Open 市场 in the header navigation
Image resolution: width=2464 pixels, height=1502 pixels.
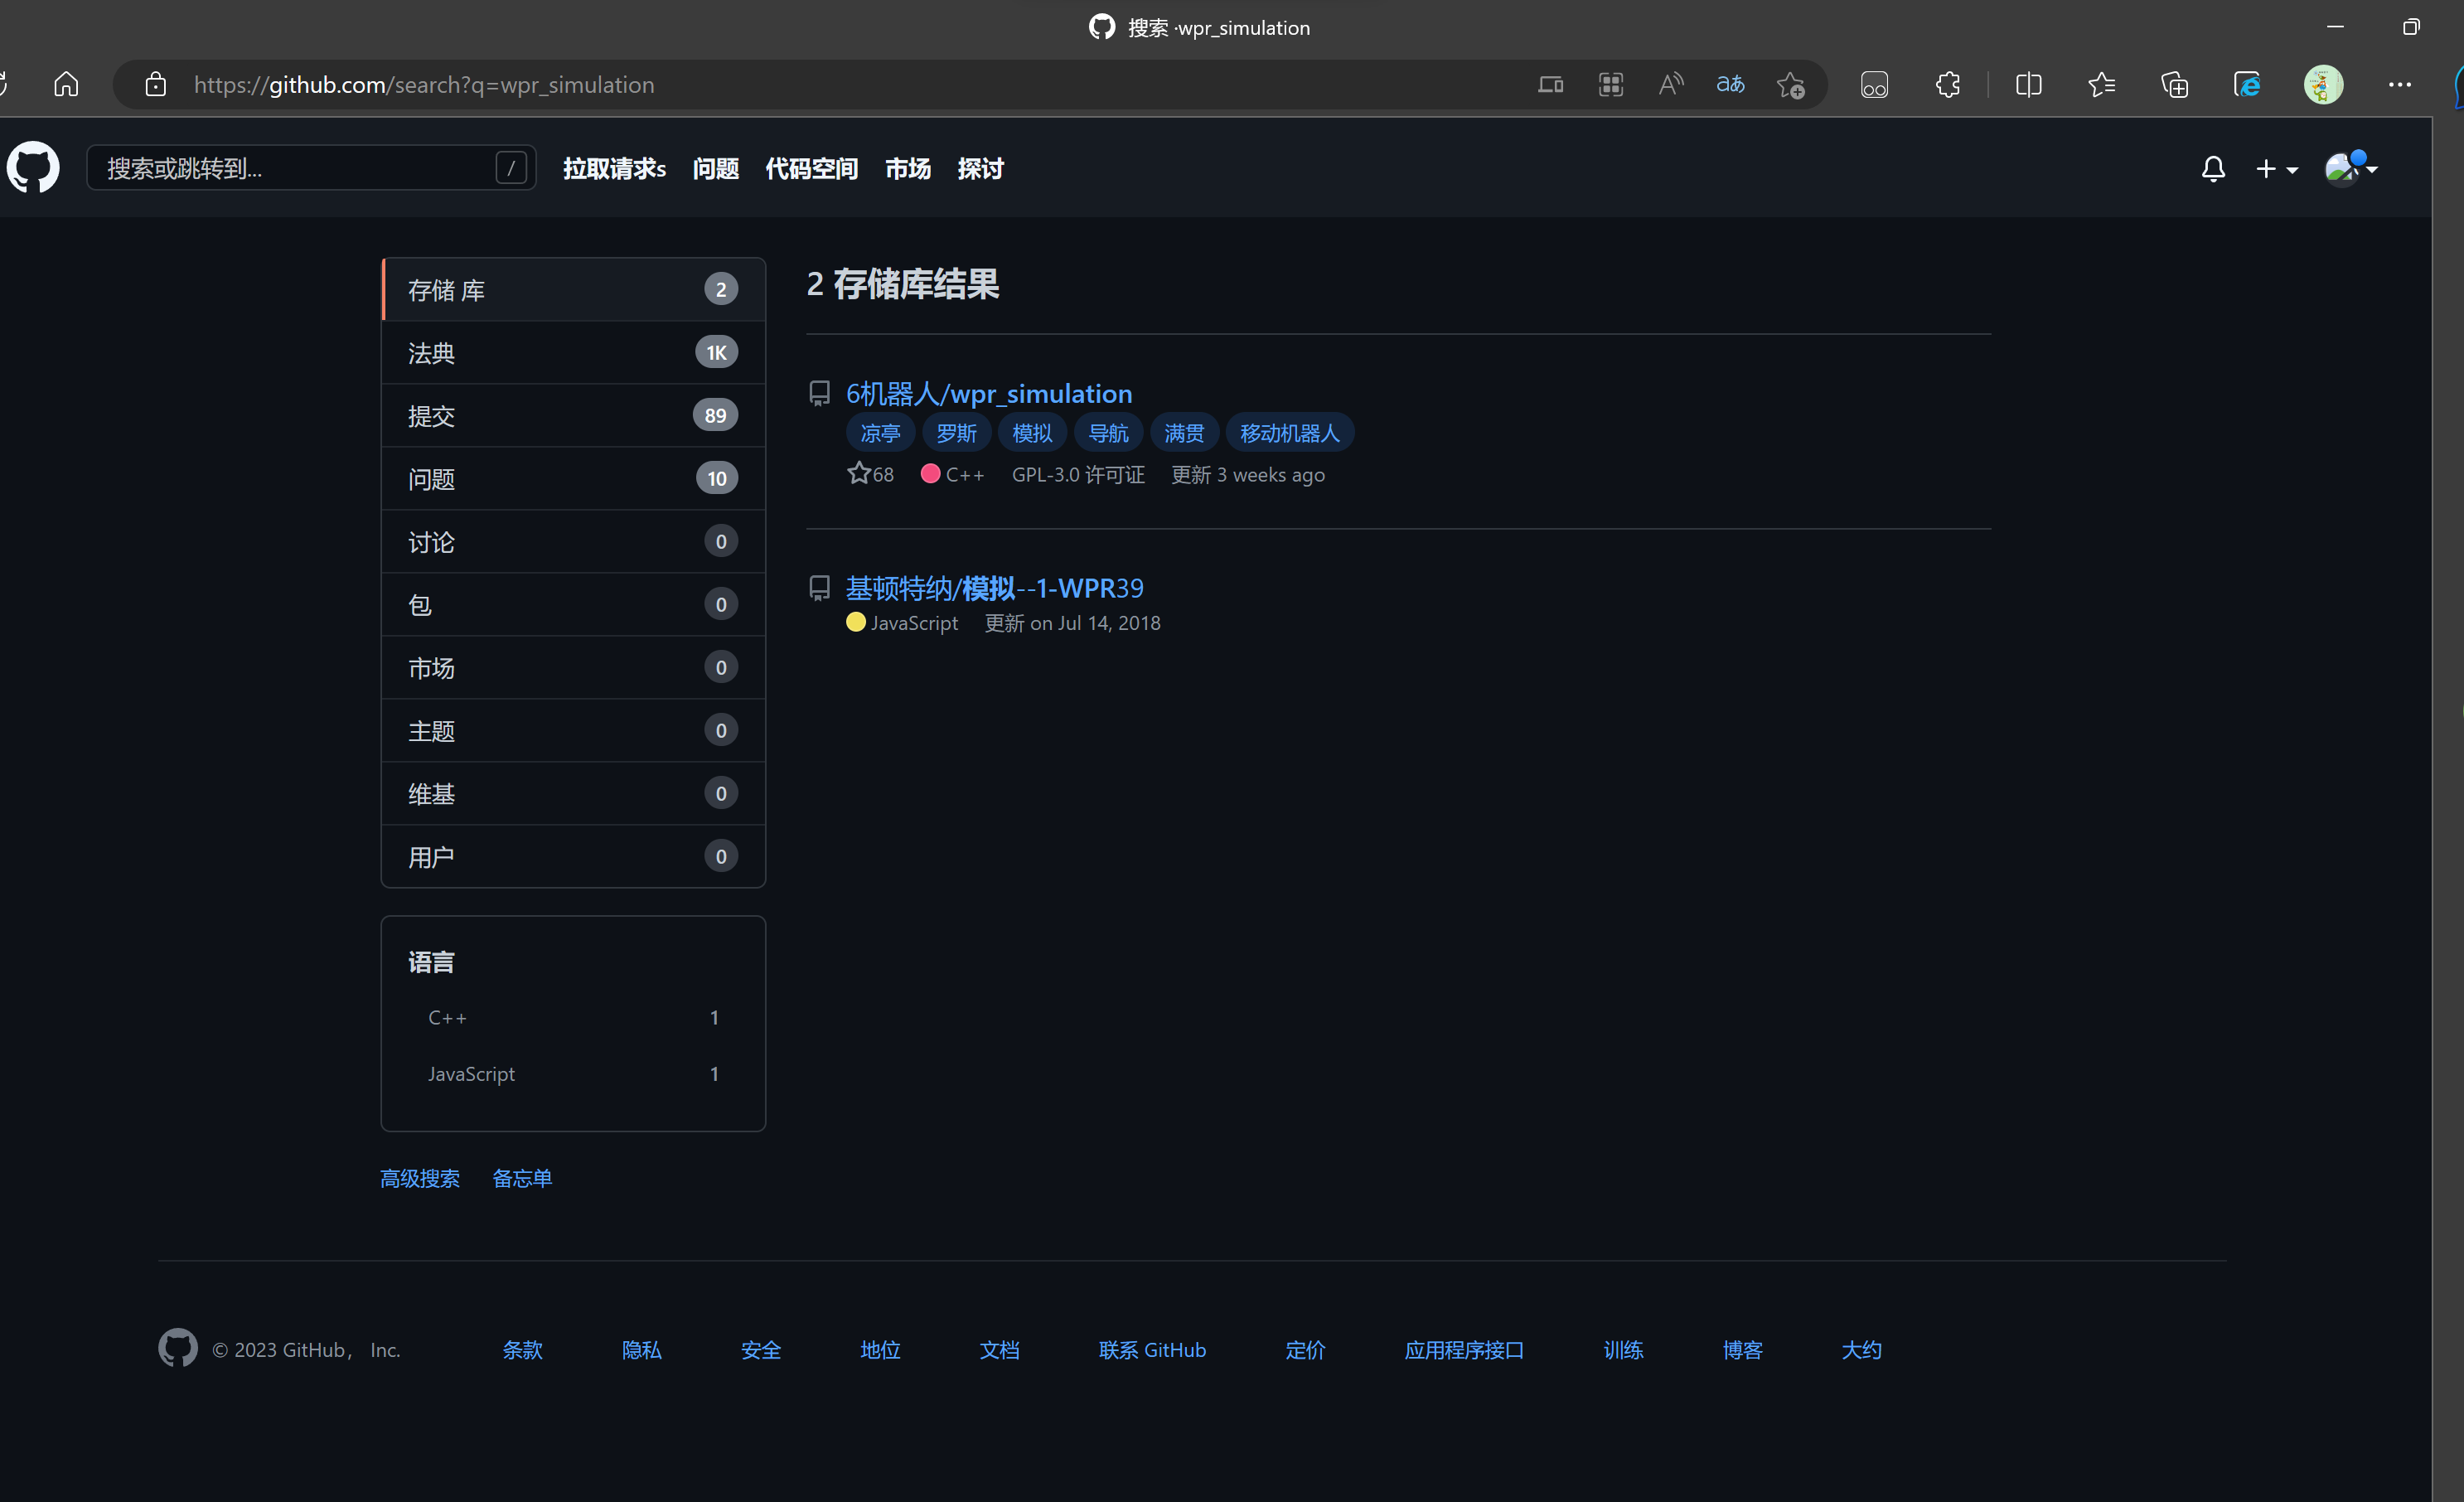(908, 168)
